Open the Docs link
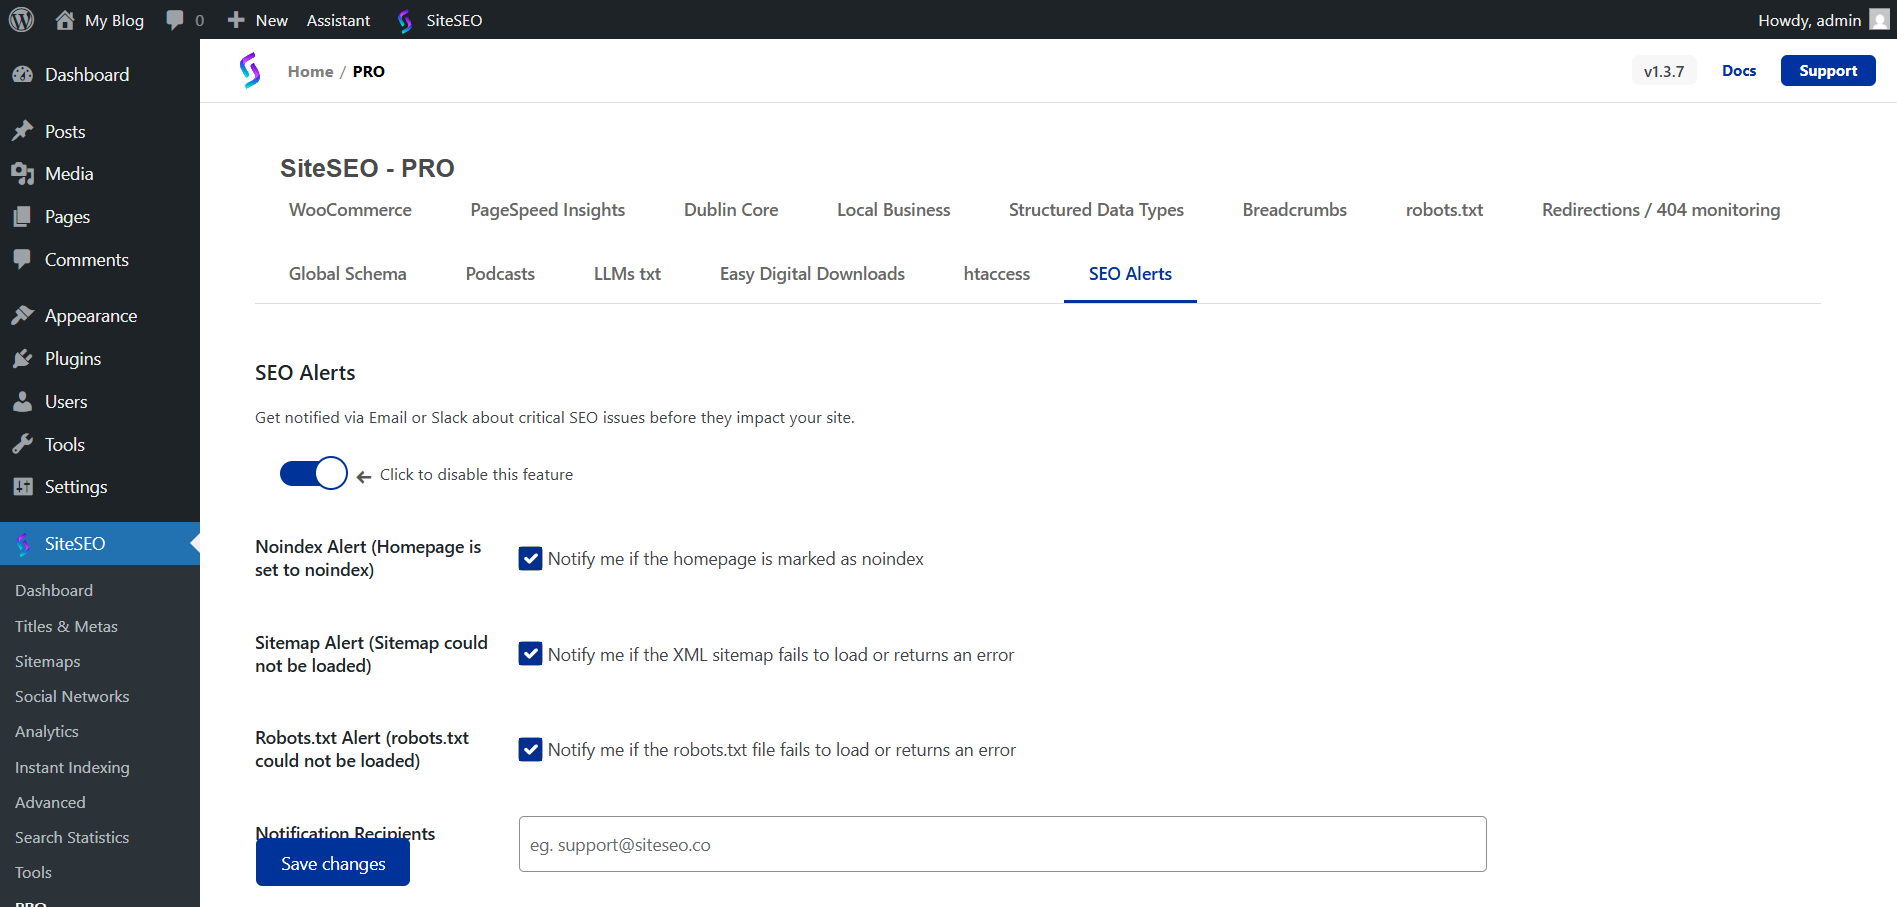1897x907 pixels. pyautogui.click(x=1739, y=70)
